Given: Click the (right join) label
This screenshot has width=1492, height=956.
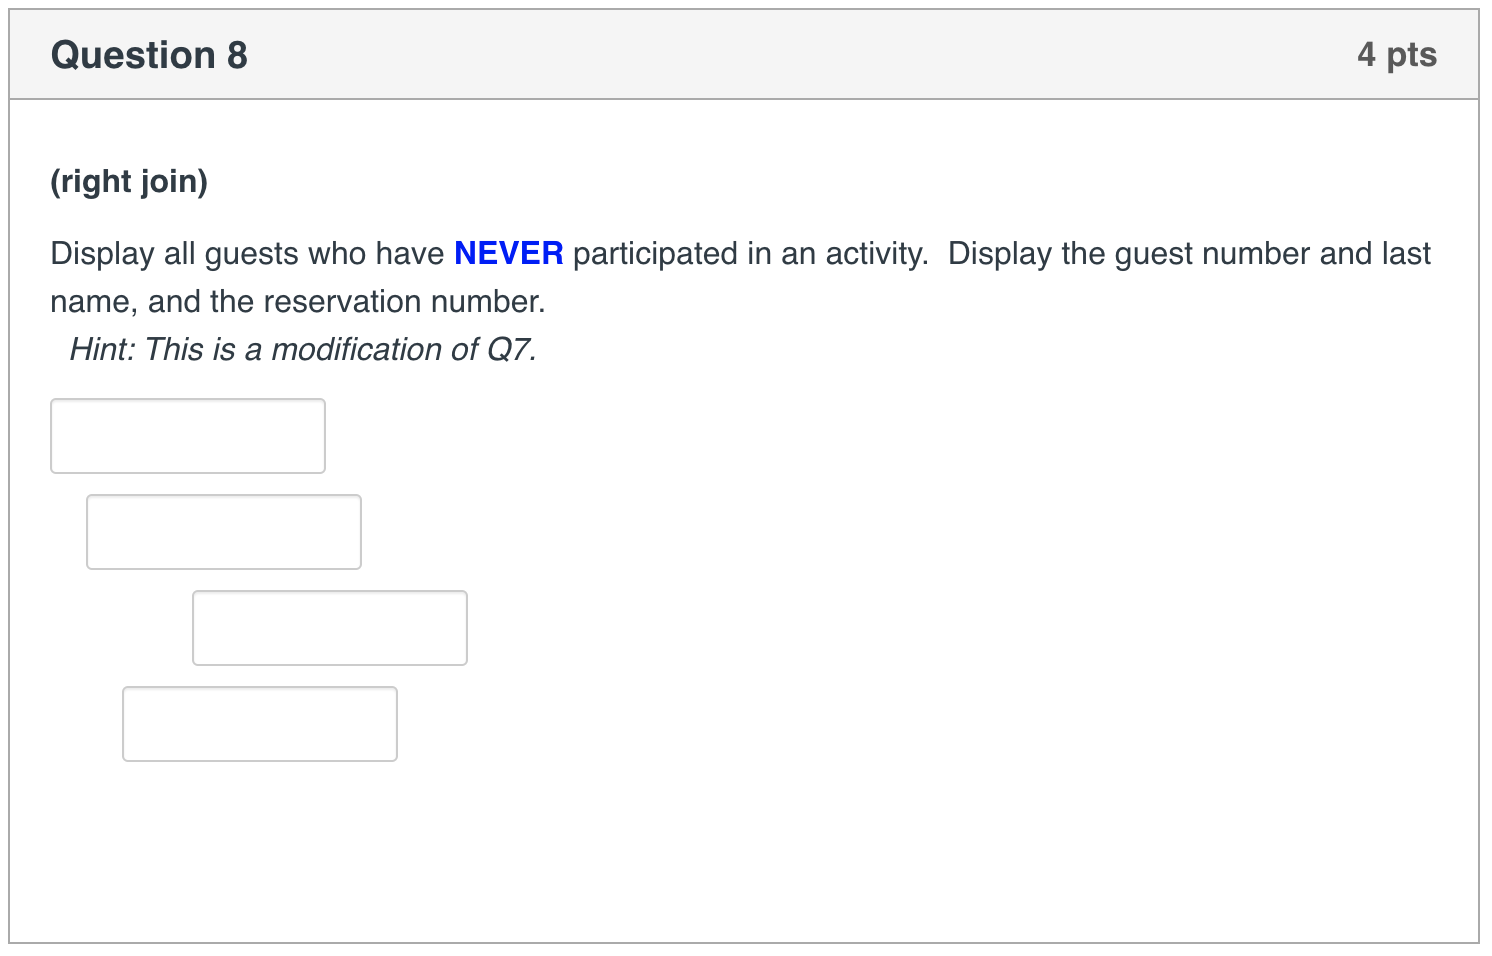Looking at the screenshot, I should tap(129, 182).
